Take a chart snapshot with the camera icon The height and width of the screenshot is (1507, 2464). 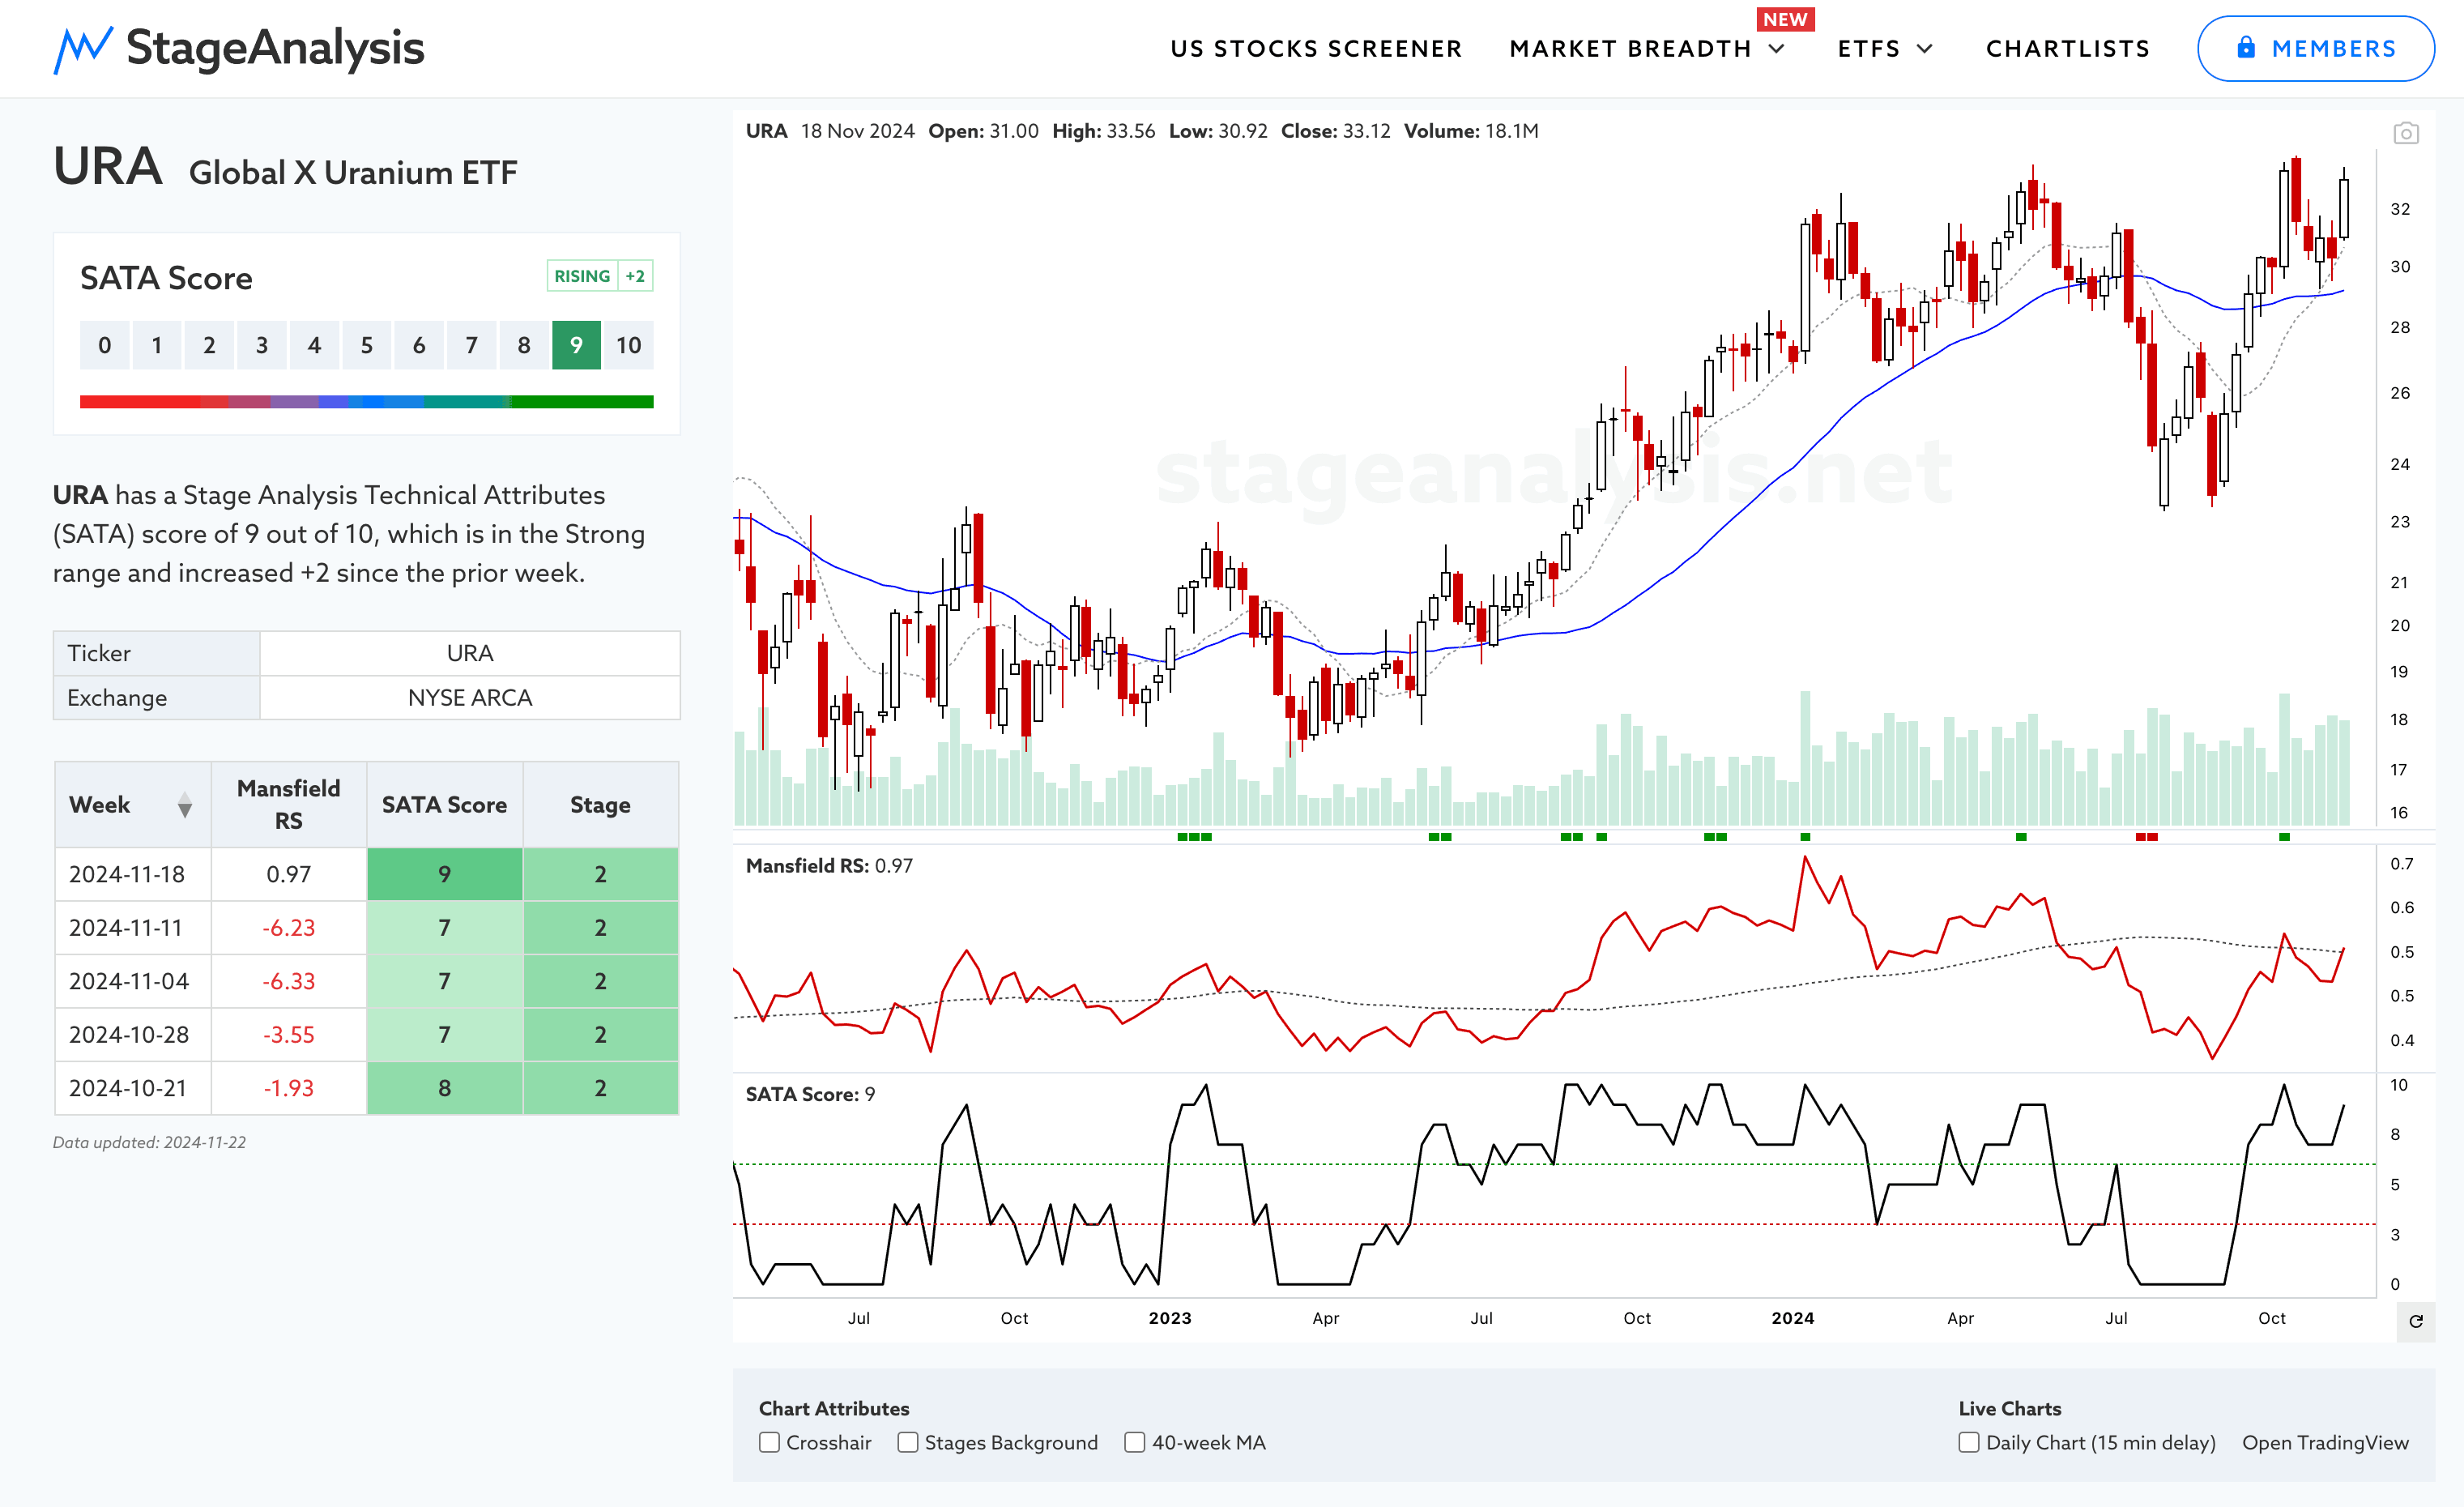2406,133
